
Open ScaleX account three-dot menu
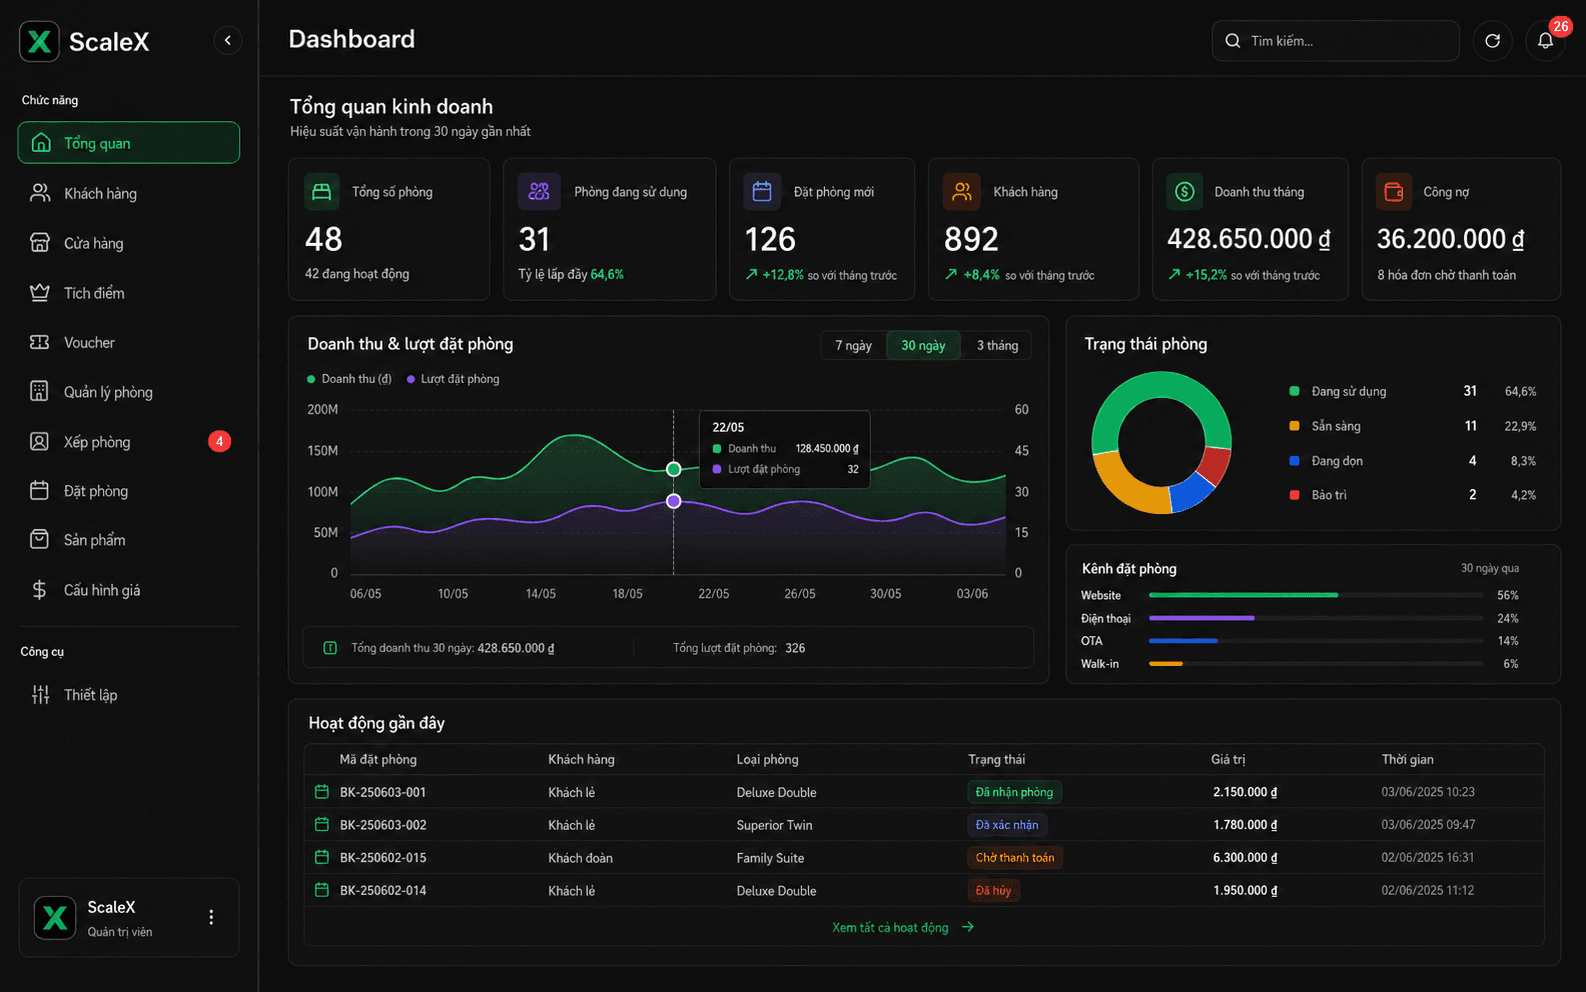(211, 917)
